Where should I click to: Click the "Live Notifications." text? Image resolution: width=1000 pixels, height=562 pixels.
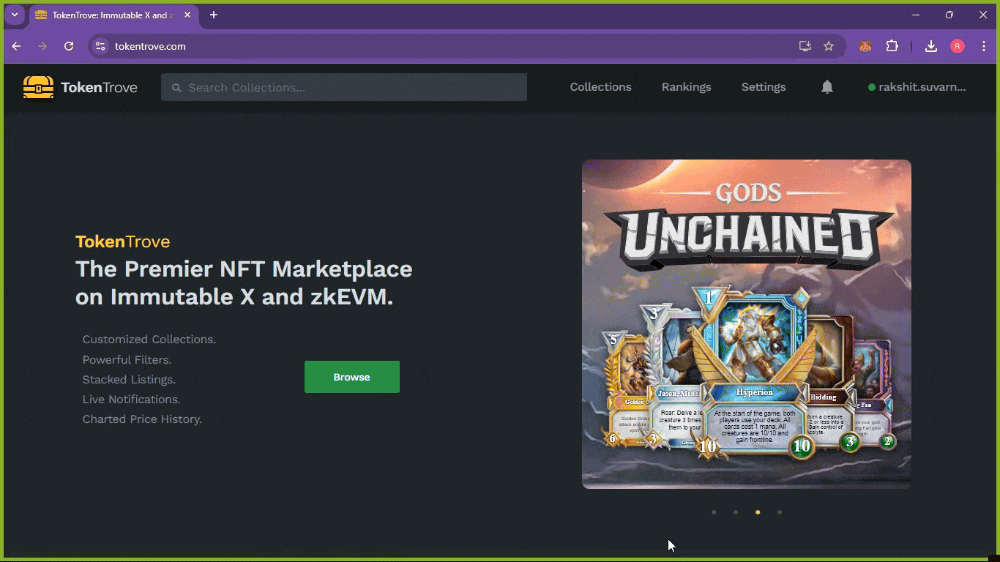131,399
